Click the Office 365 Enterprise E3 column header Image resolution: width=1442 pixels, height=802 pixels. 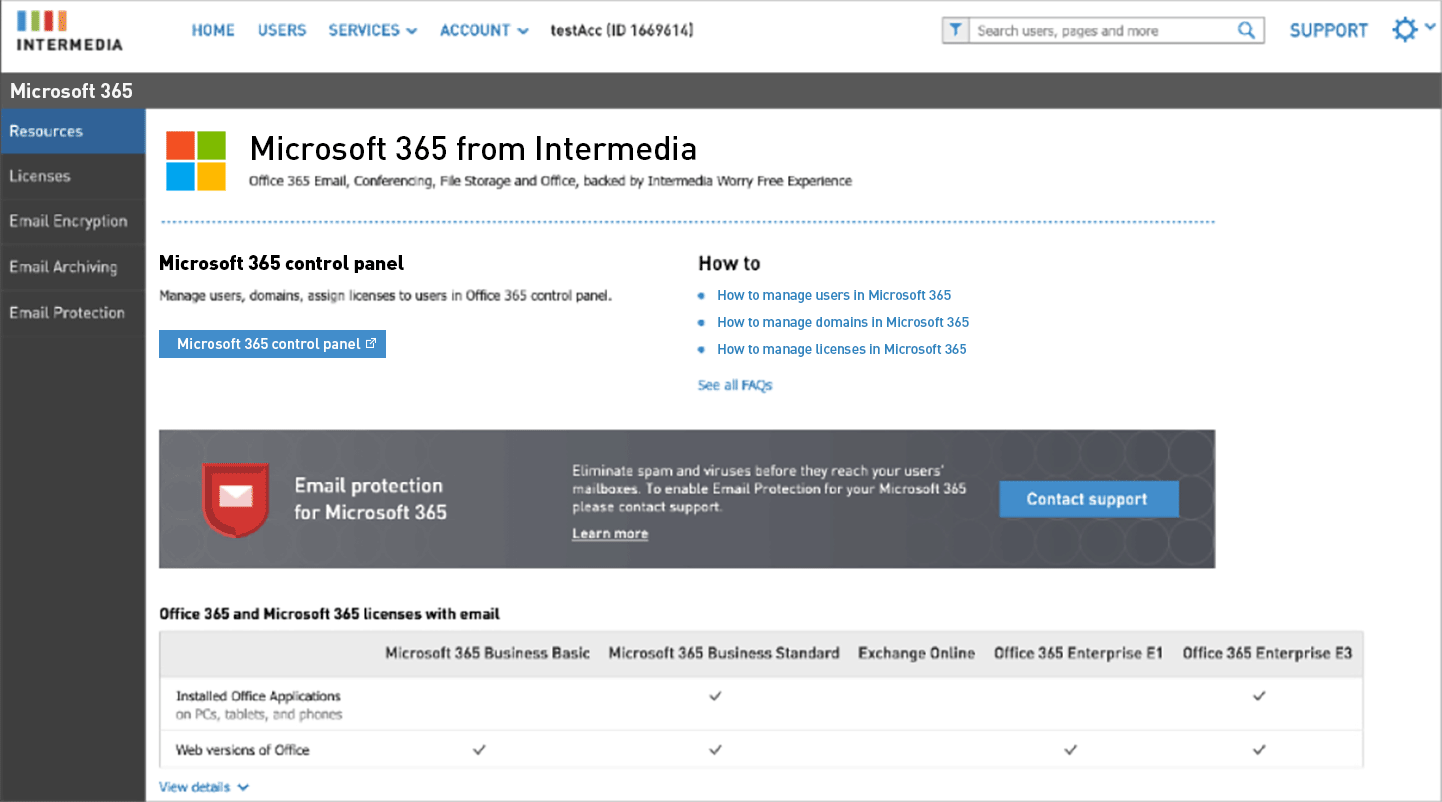pyautogui.click(x=1267, y=653)
